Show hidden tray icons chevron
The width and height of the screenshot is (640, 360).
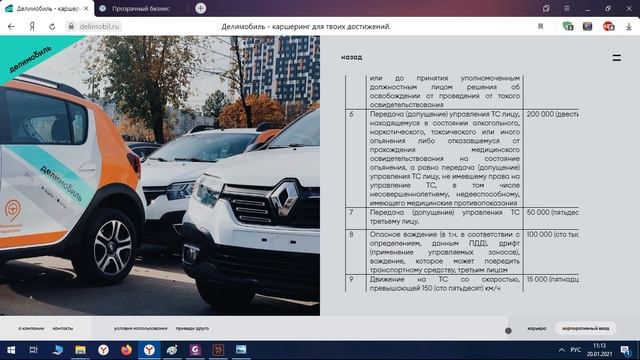coord(561,350)
